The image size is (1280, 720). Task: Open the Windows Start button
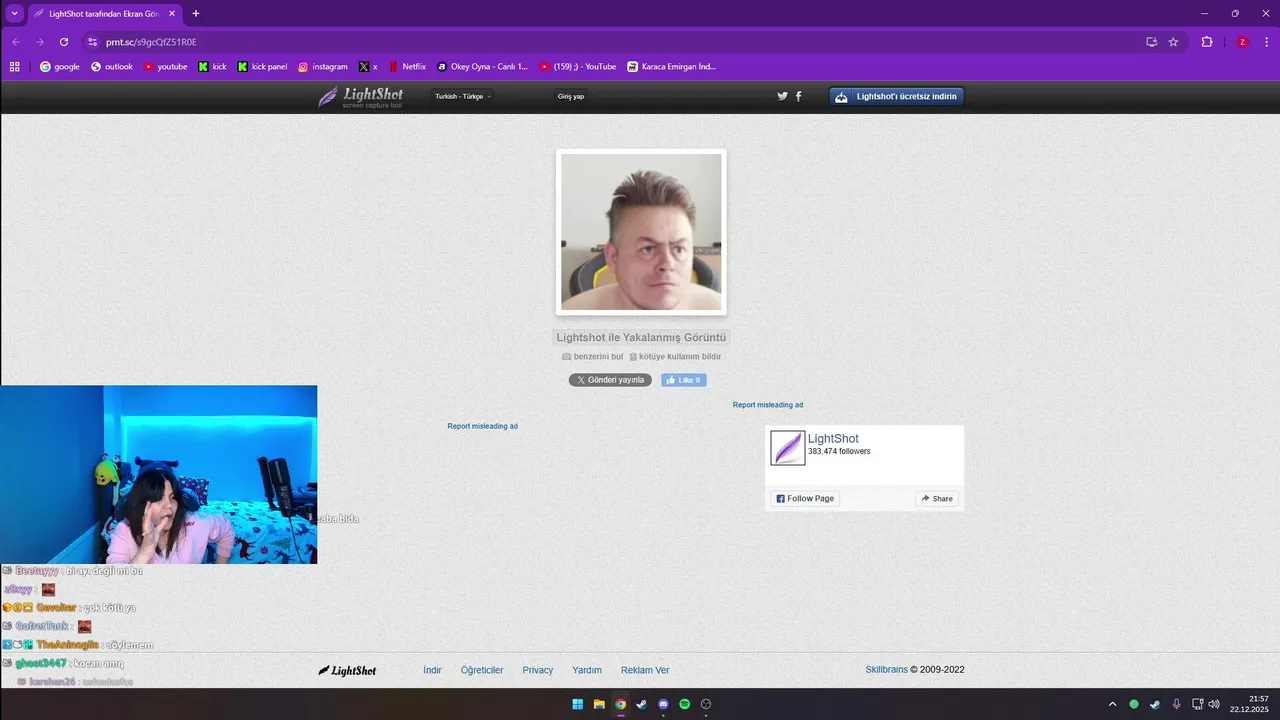pos(577,704)
